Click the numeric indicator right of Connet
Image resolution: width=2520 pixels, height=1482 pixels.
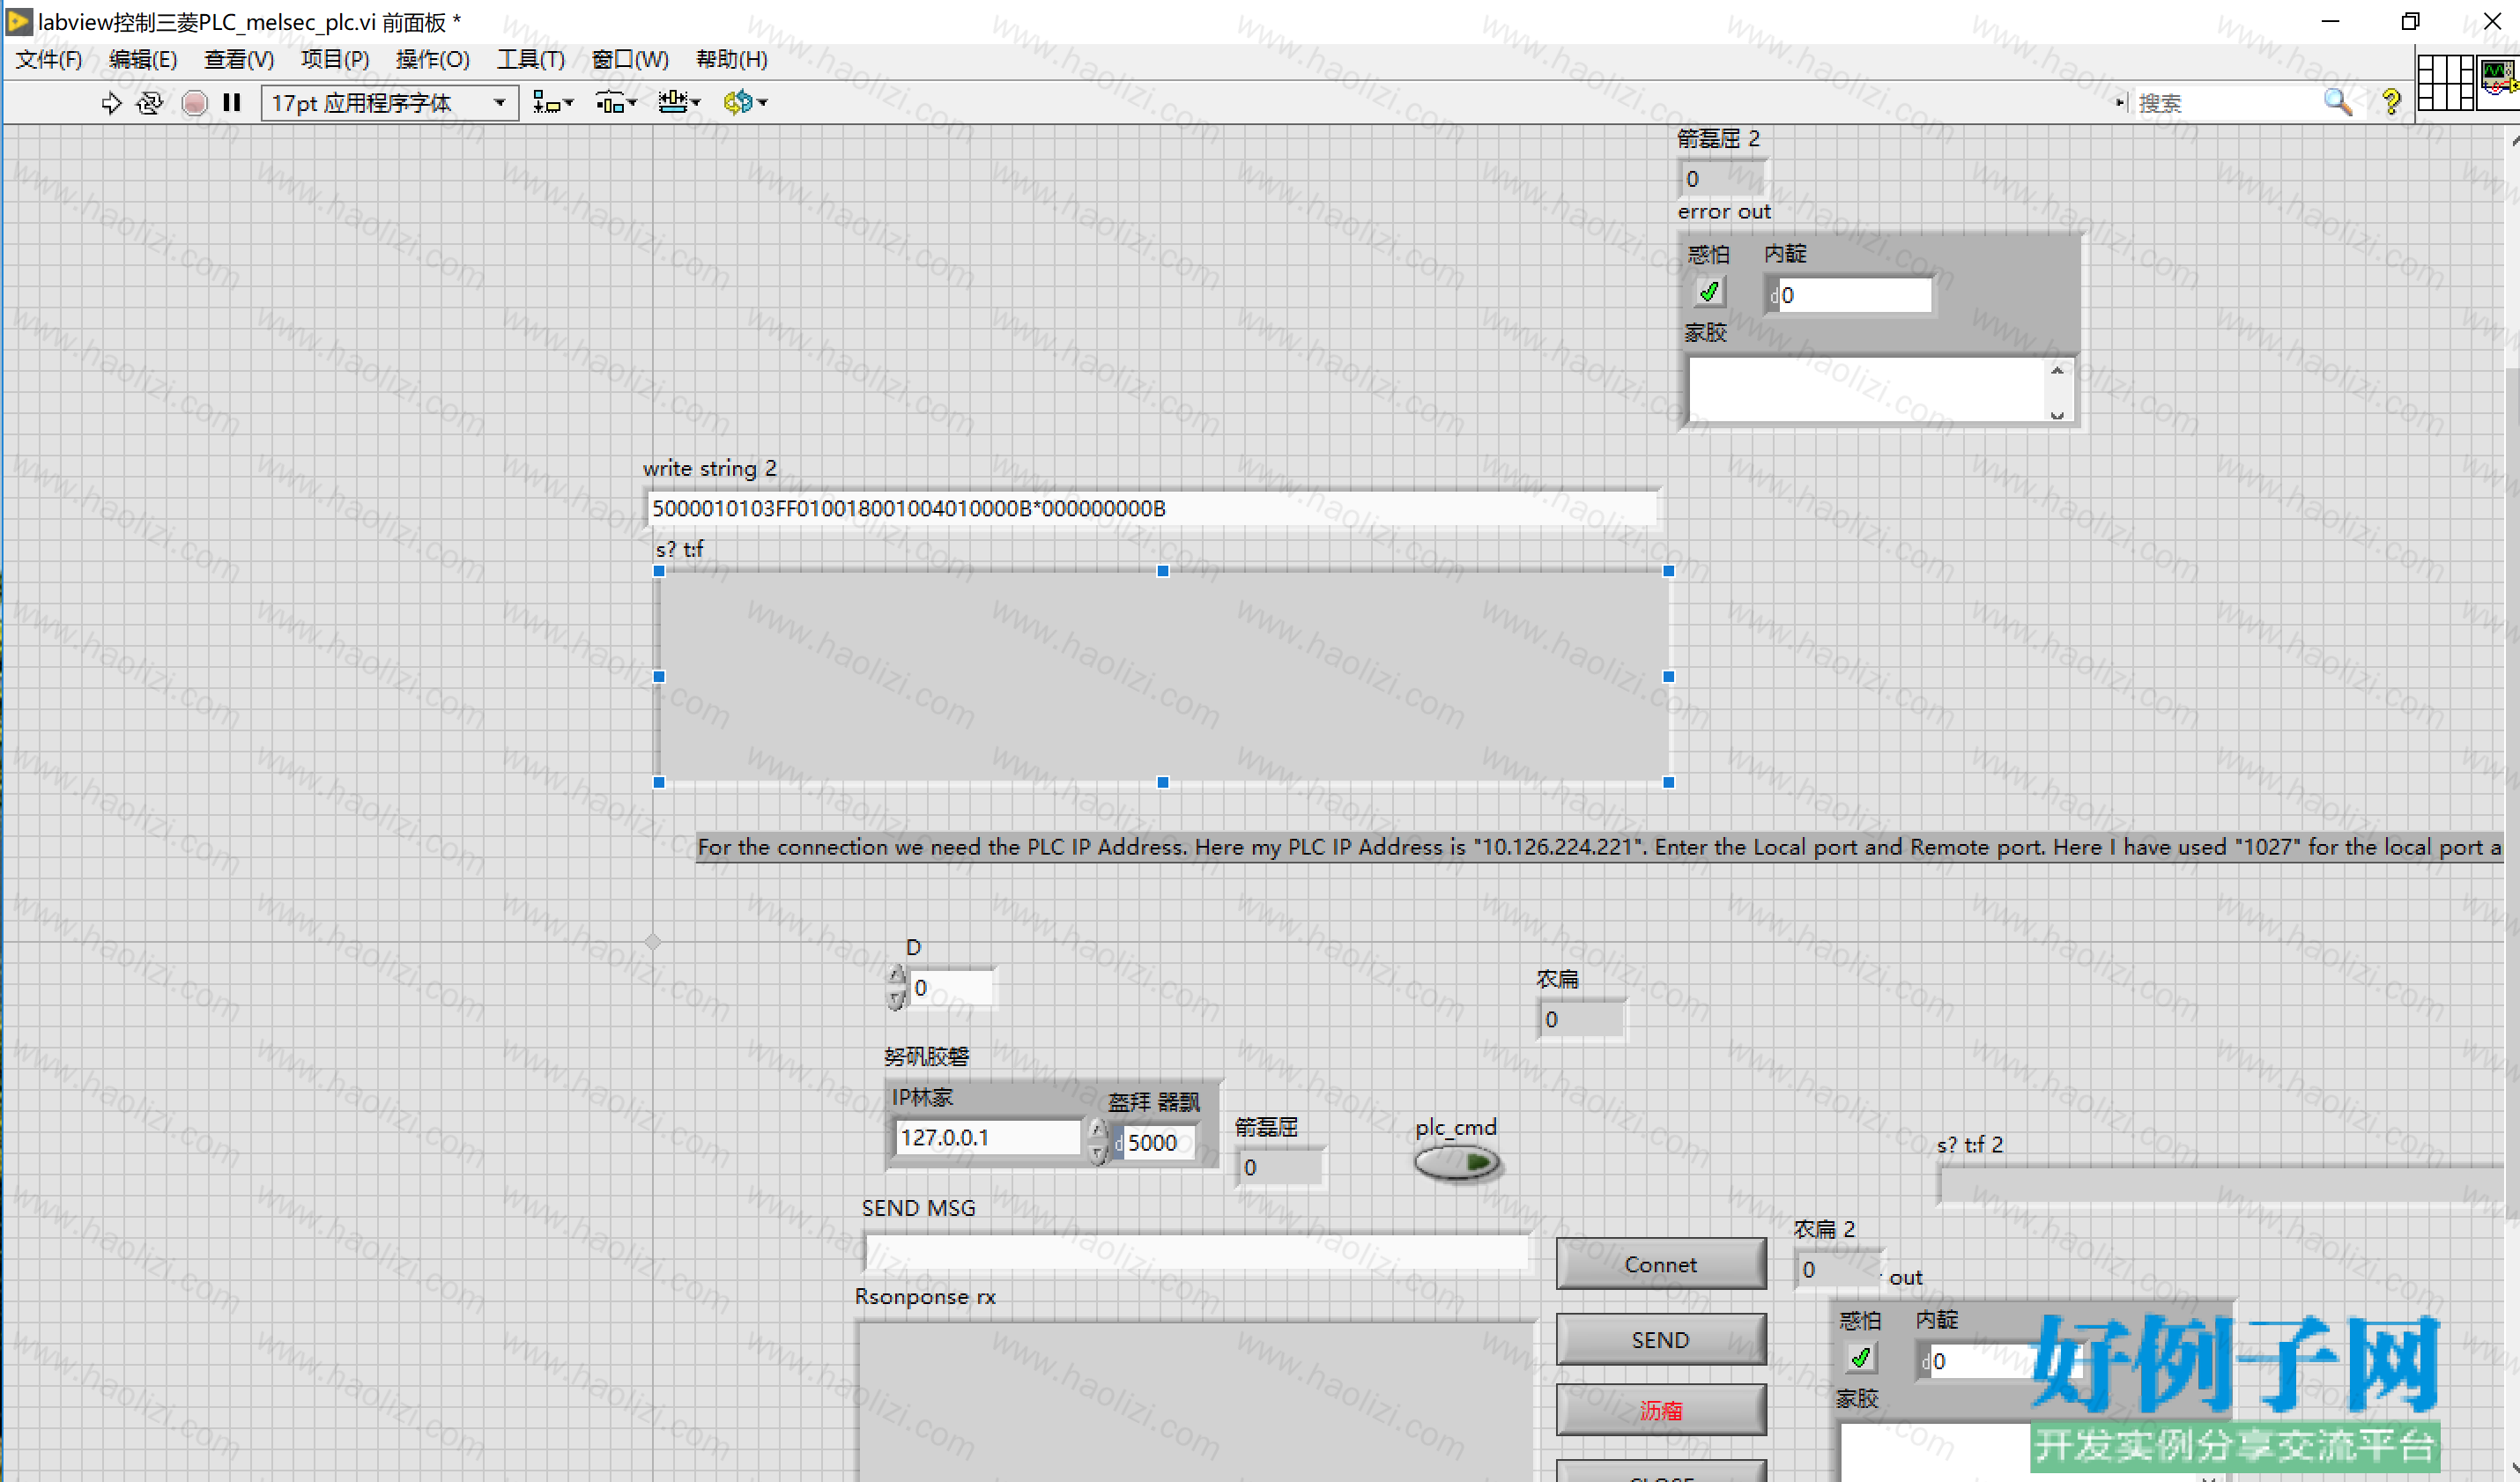coord(1838,1269)
